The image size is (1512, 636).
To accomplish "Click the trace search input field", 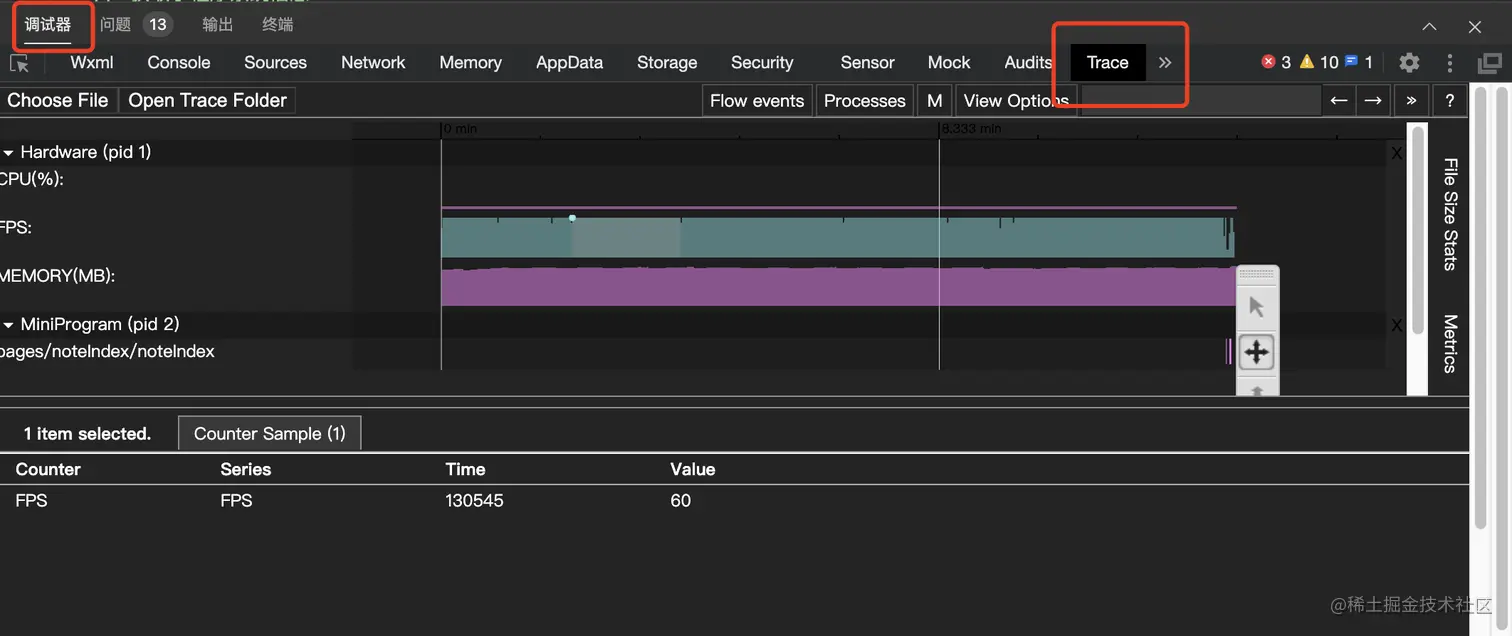I will pyautogui.click(x=1200, y=100).
